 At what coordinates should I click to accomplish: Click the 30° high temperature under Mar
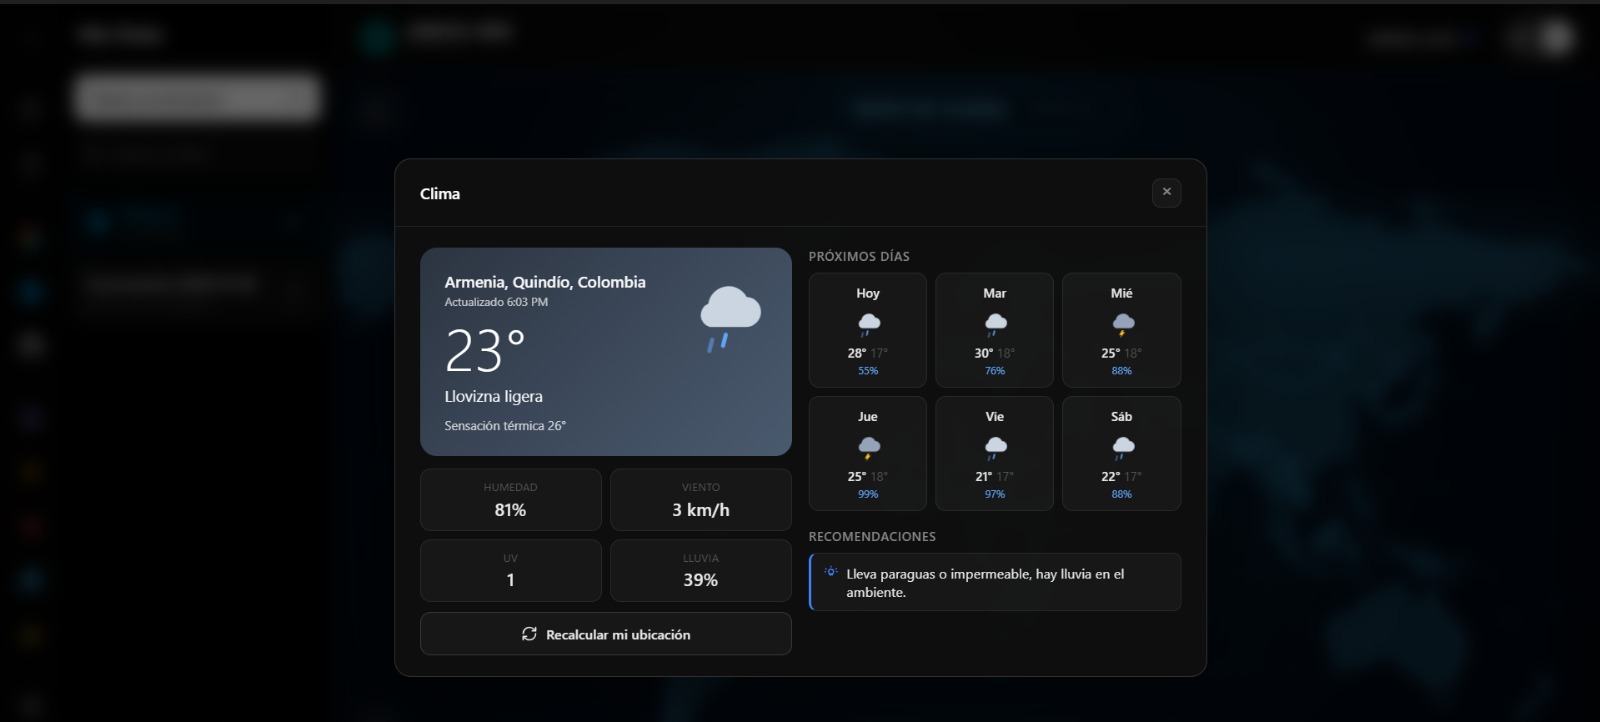(984, 353)
